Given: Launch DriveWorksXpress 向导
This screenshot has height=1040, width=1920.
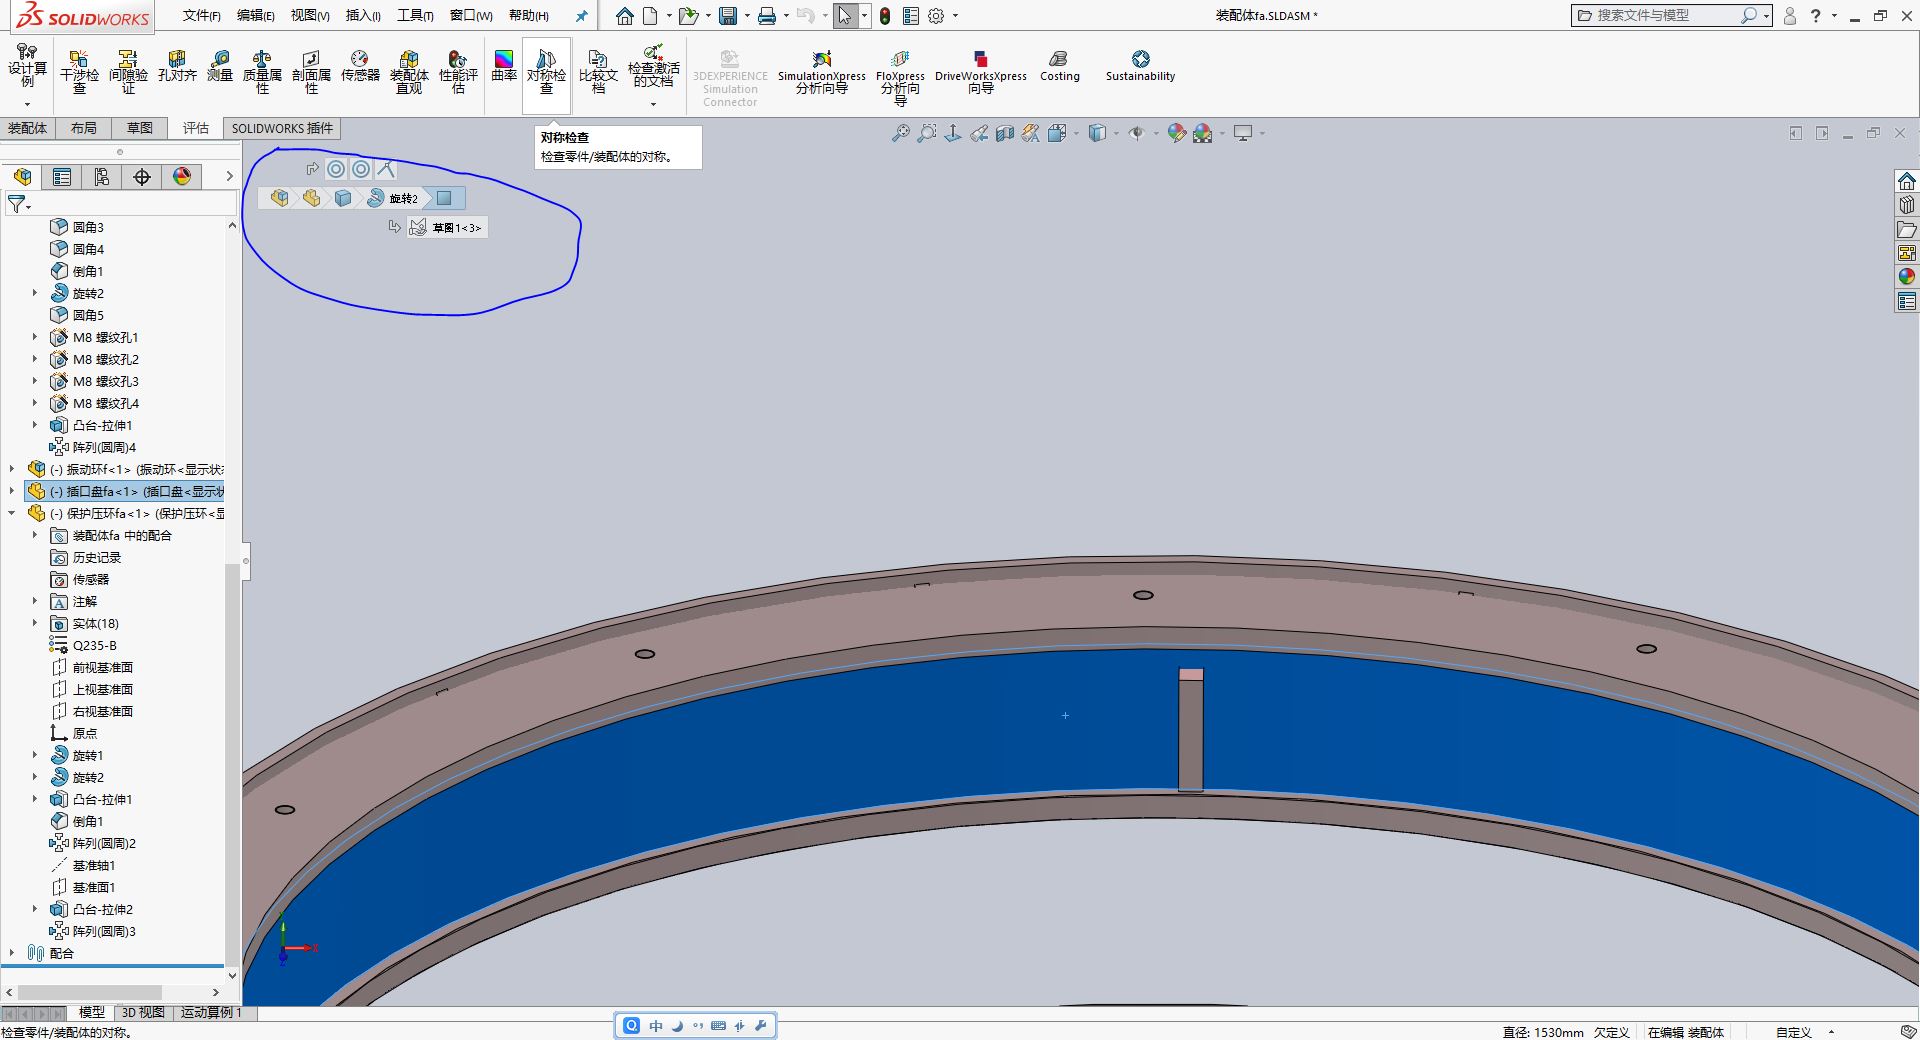Looking at the screenshot, I should click(x=981, y=72).
